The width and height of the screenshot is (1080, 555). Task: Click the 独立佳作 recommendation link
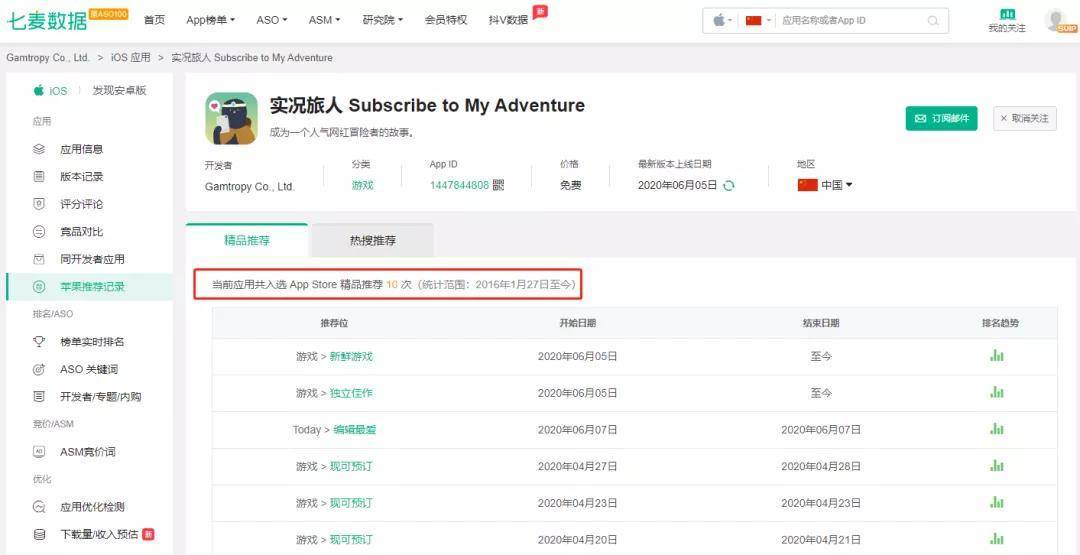click(350, 393)
